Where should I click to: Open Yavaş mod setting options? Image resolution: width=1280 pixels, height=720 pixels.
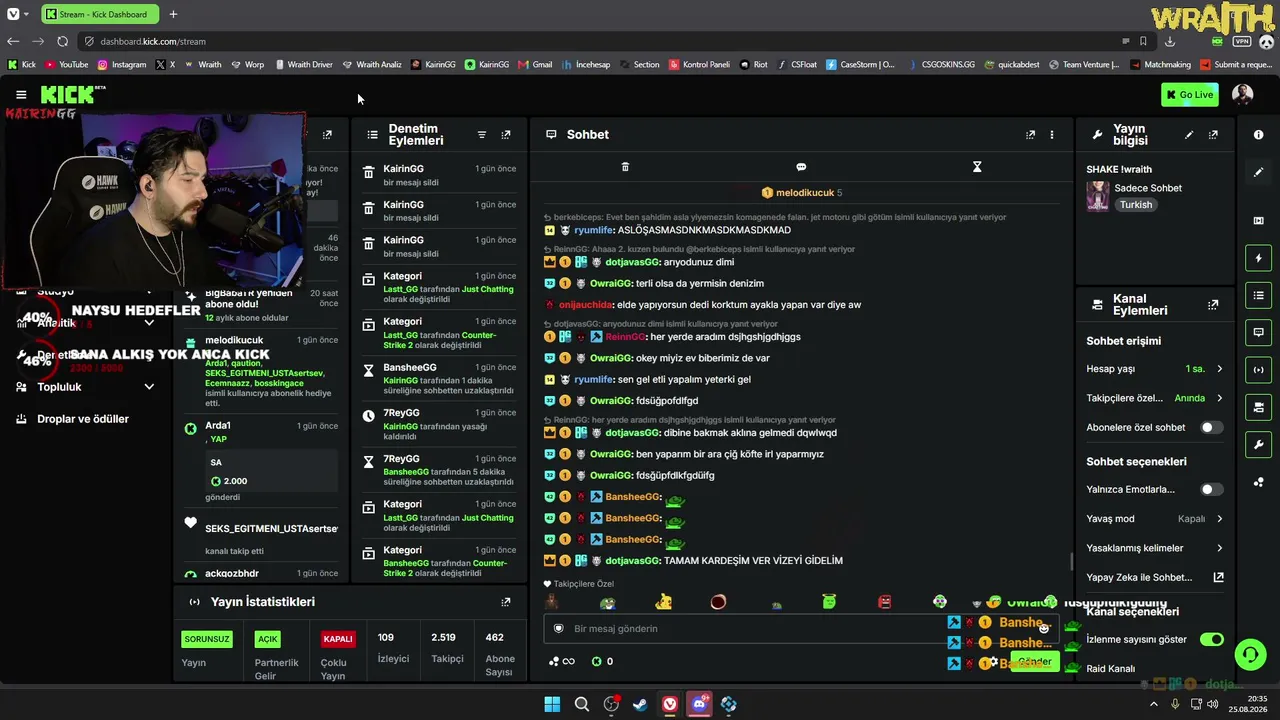[1155, 519]
